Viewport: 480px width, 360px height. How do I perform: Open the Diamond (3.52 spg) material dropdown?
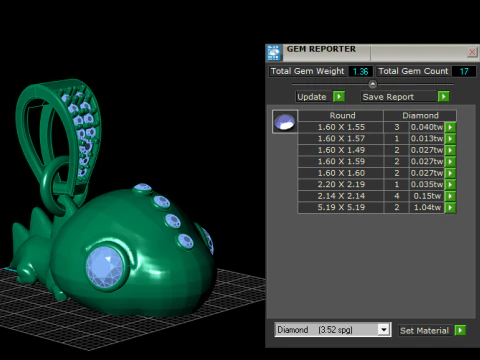coord(384,330)
